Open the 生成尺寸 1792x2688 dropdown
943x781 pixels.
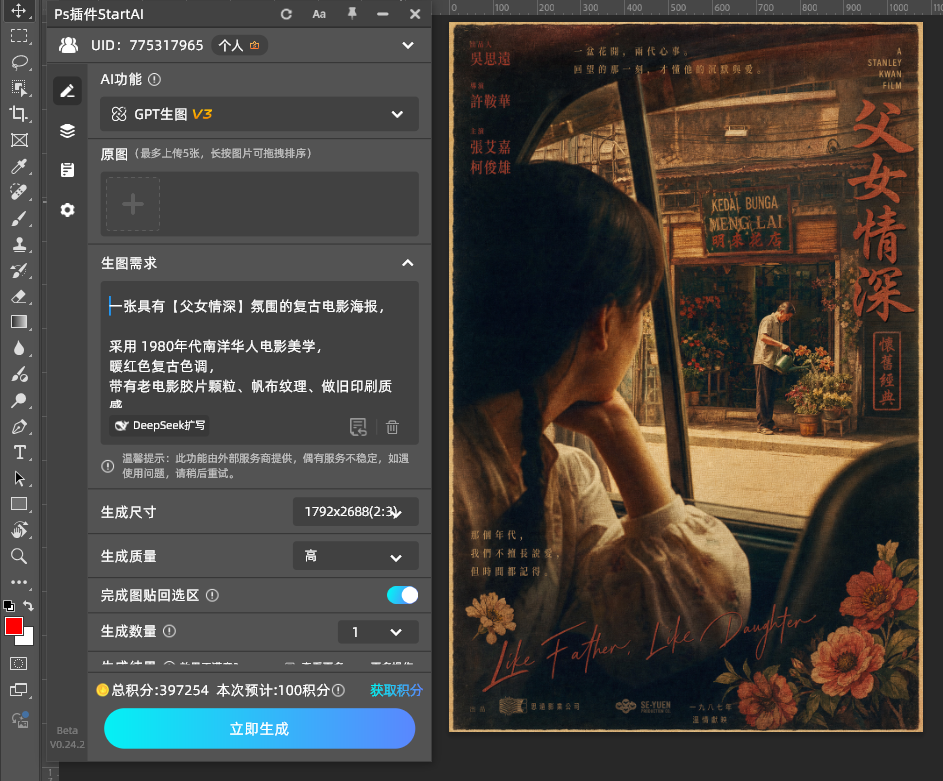point(355,512)
